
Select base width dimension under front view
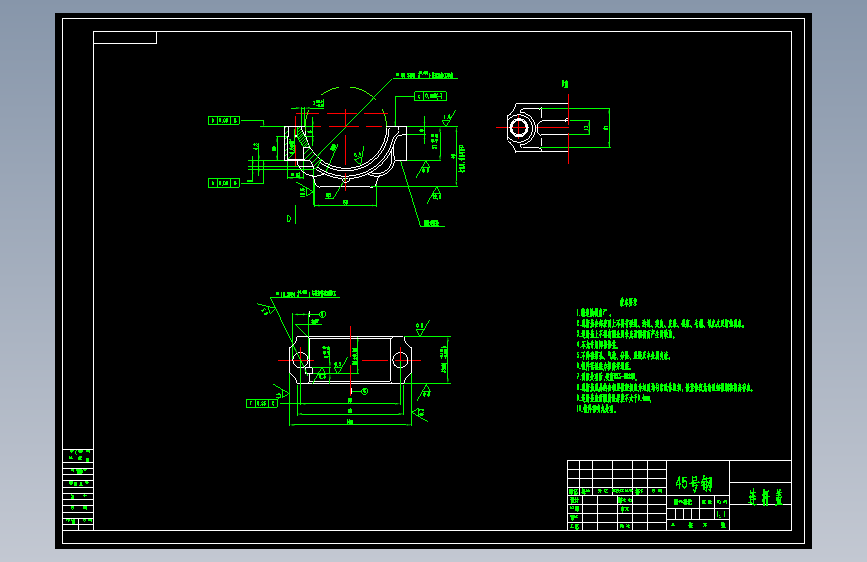click(x=345, y=202)
